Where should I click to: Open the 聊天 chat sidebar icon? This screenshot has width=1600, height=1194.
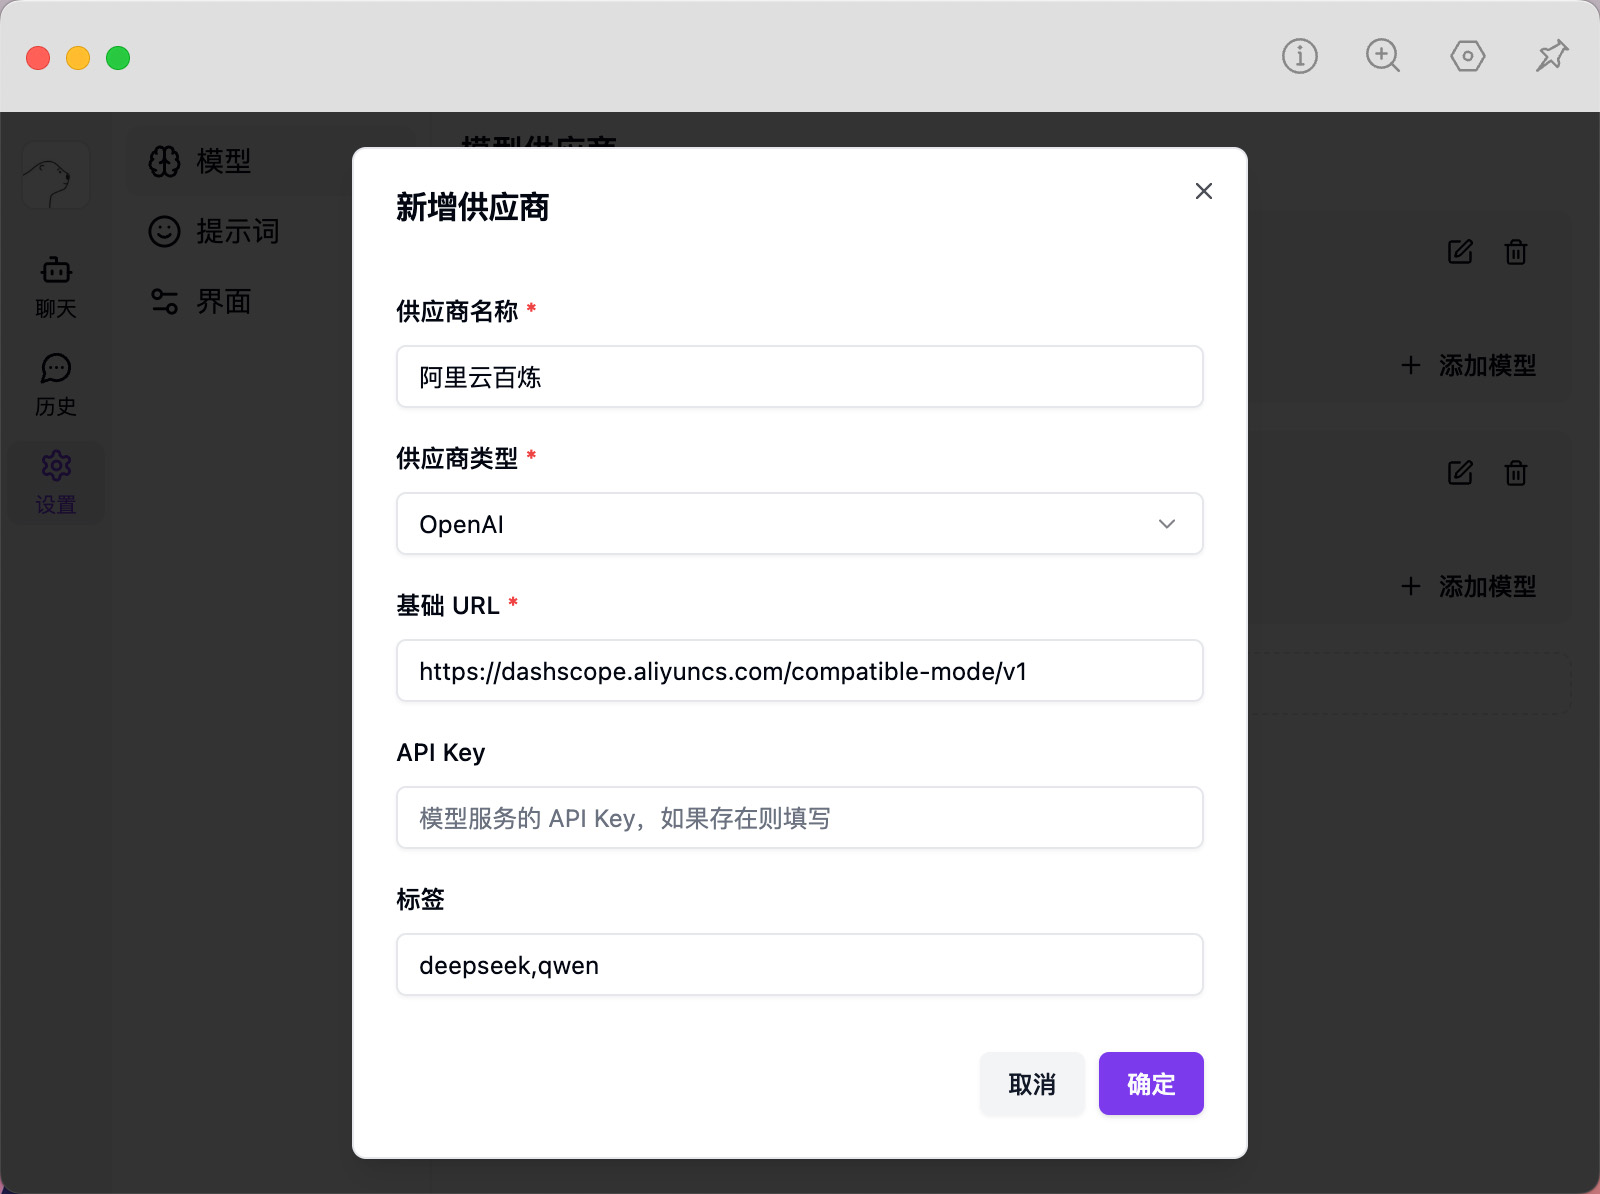point(56,287)
